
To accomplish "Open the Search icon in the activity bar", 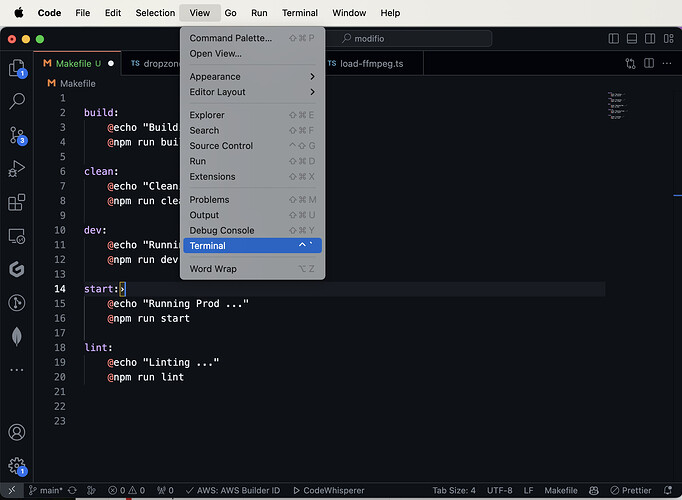I will [x=17, y=101].
